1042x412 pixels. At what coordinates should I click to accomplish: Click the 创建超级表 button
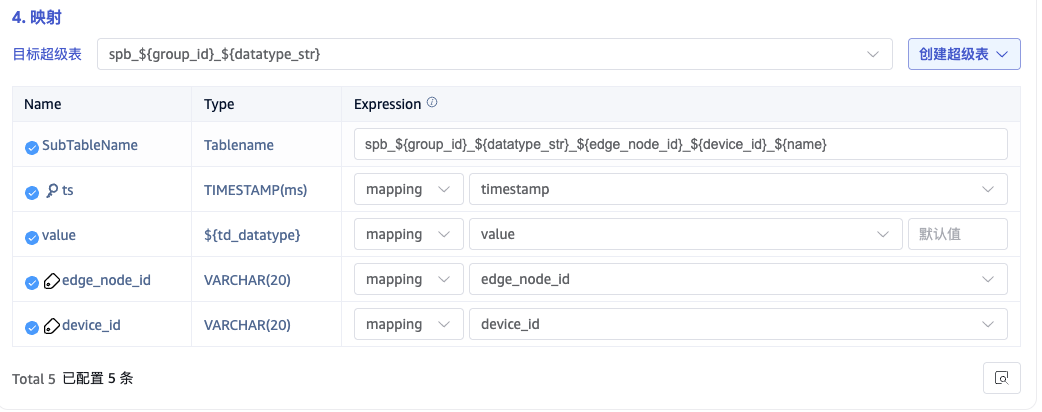963,54
